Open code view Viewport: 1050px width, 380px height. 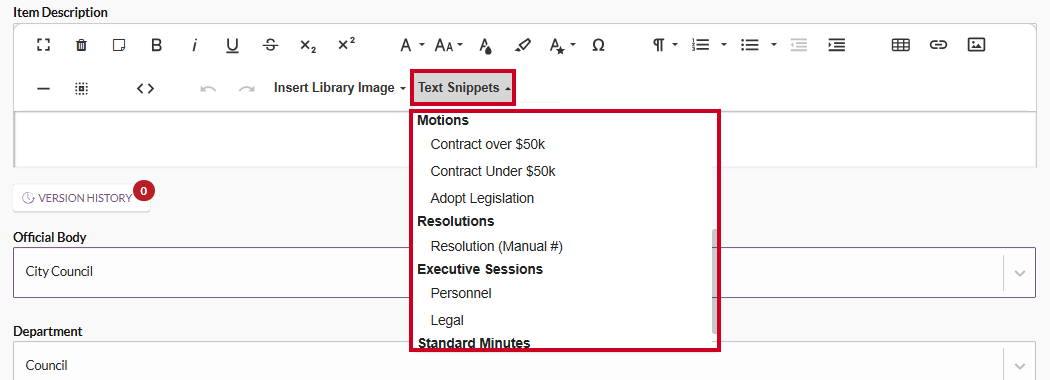click(x=145, y=88)
